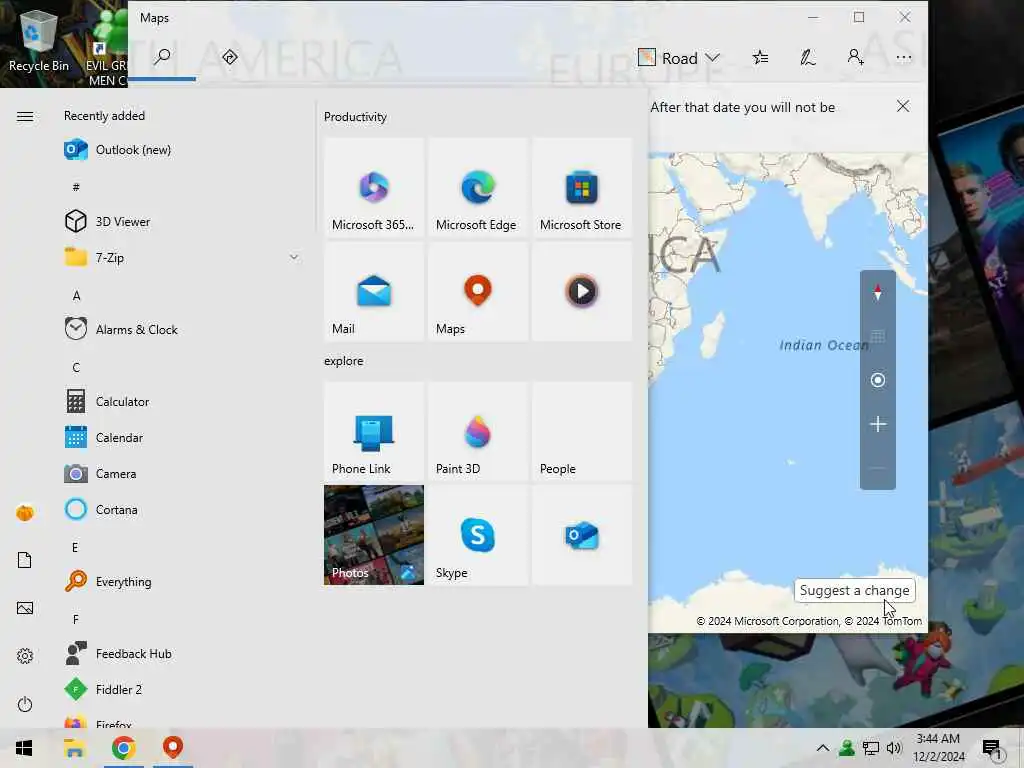Open the media player tile with play icon
The height and width of the screenshot is (768, 1024).
(582, 291)
